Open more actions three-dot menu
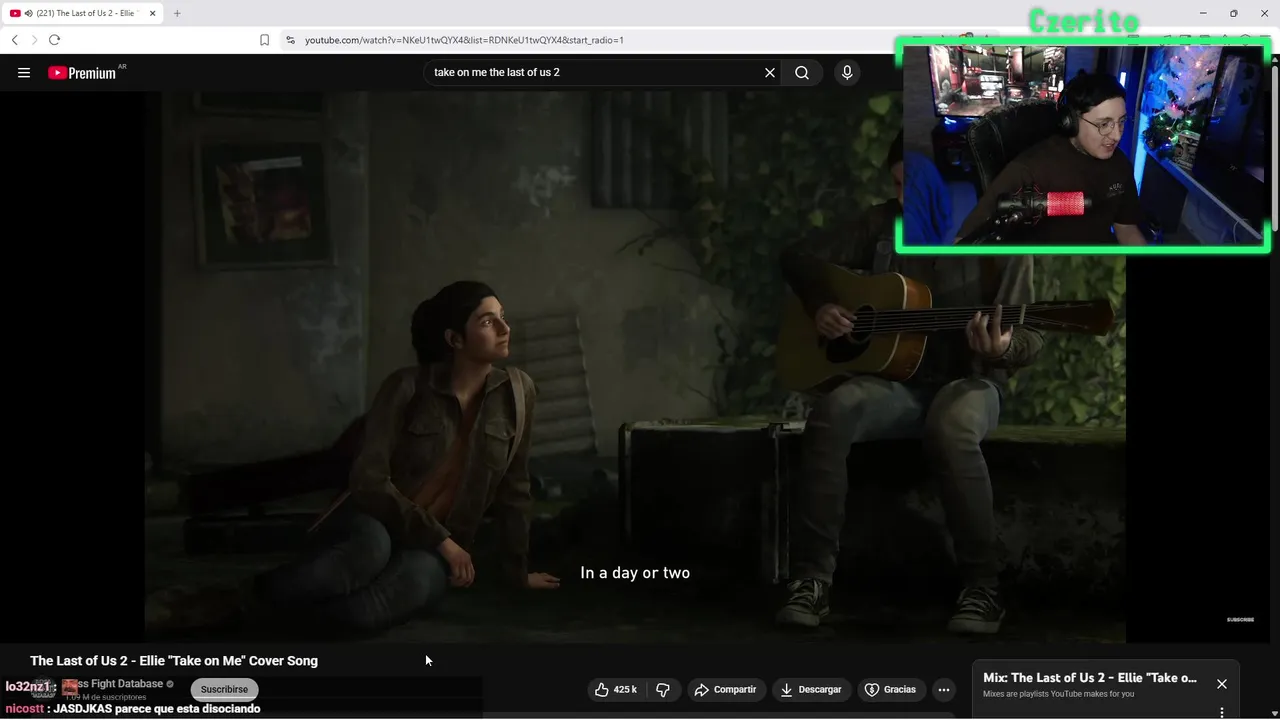The image size is (1280, 720). coord(943,689)
